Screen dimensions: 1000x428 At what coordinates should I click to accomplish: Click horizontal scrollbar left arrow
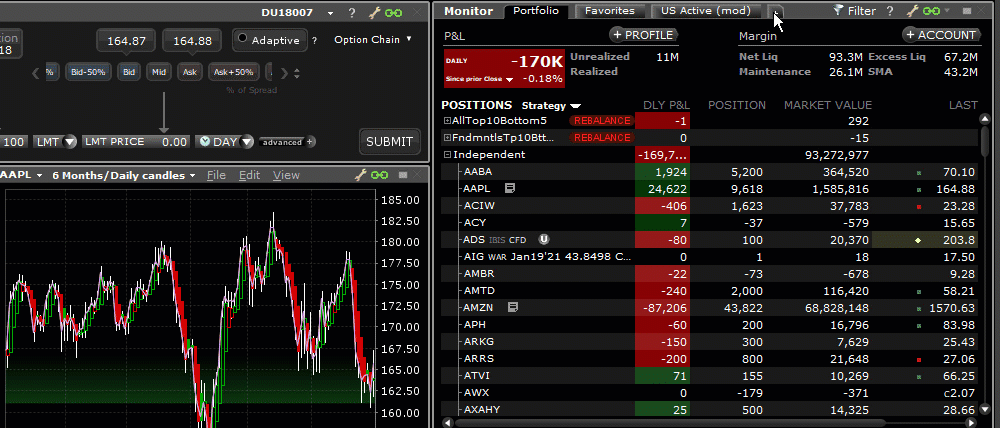447,422
